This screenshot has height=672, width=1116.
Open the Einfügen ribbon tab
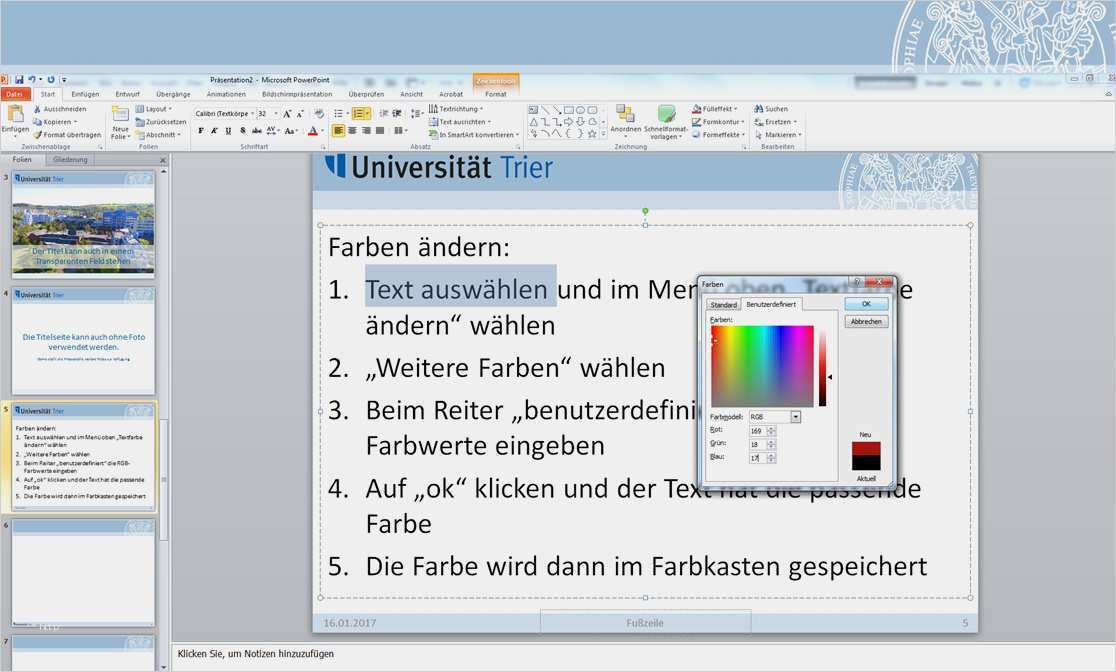pyautogui.click(x=85, y=94)
